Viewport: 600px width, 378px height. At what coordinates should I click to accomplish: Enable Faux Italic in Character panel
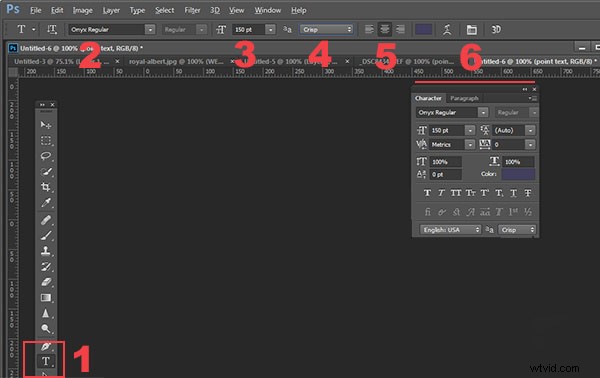pos(441,193)
